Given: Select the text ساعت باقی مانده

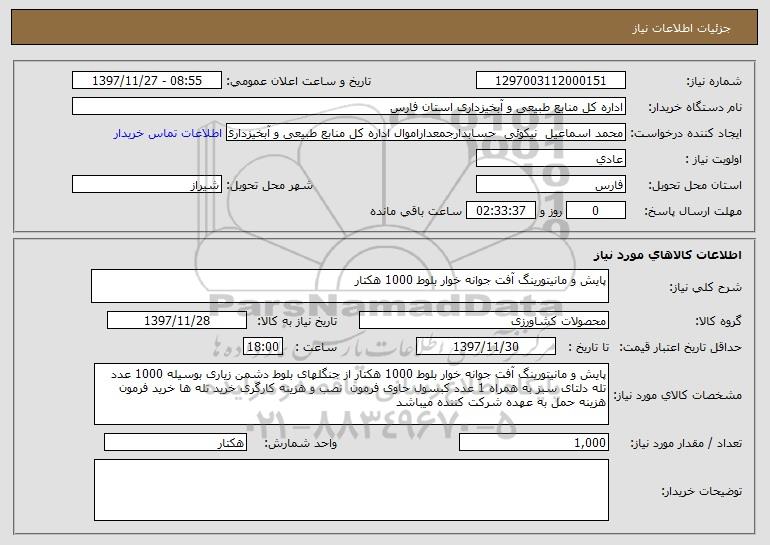Looking at the screenshot, I should tap(416, 211).
